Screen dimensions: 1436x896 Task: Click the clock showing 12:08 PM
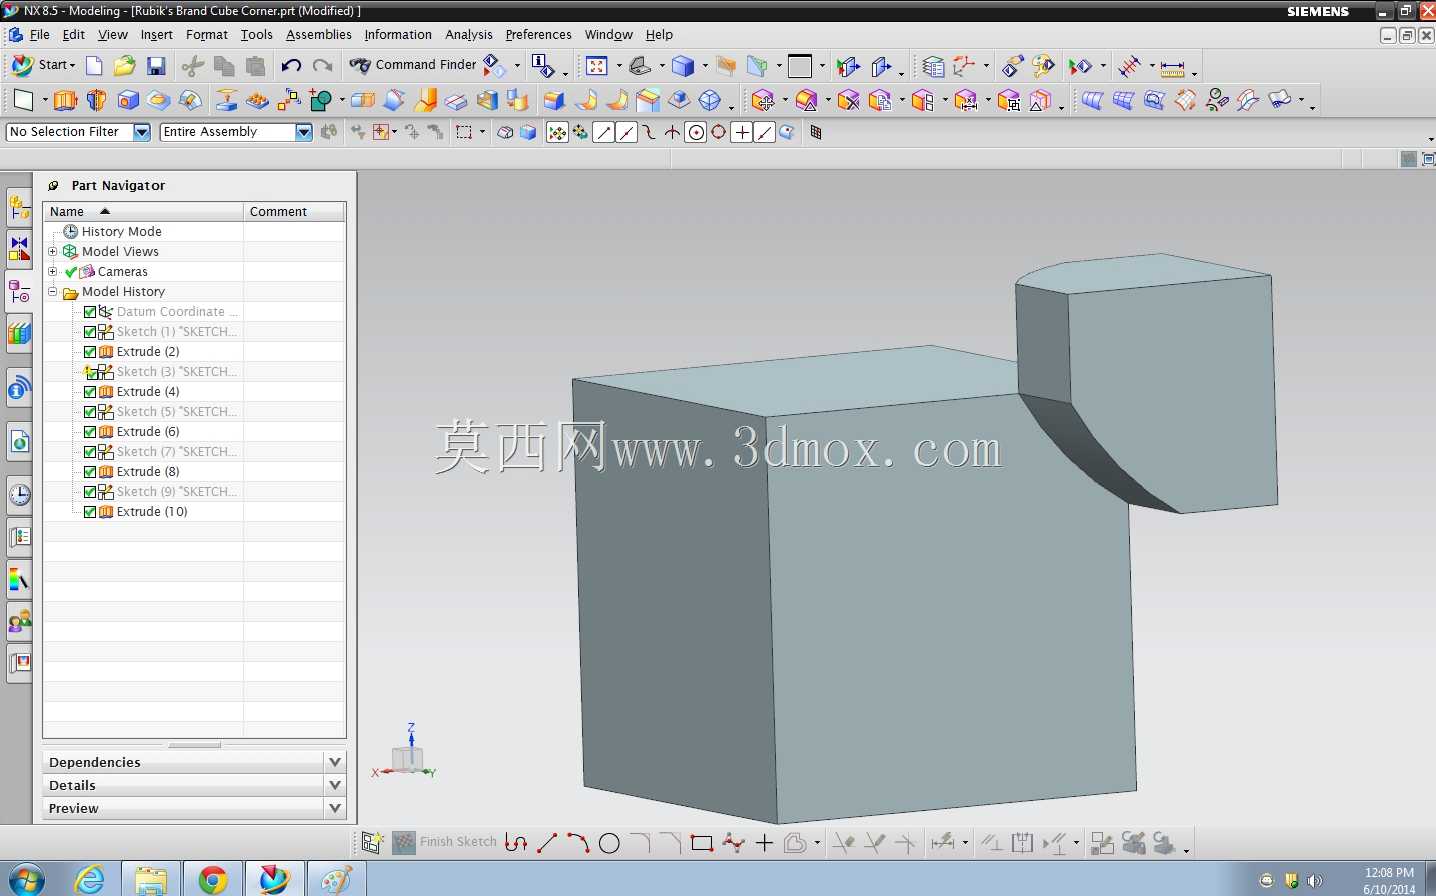pyautogui.click(x=1389, y=873)
